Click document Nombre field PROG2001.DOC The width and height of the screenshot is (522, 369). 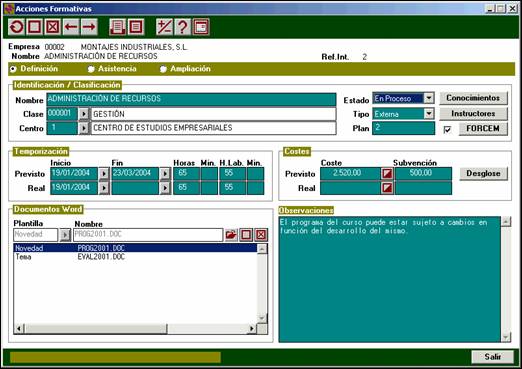pos(148,235)
